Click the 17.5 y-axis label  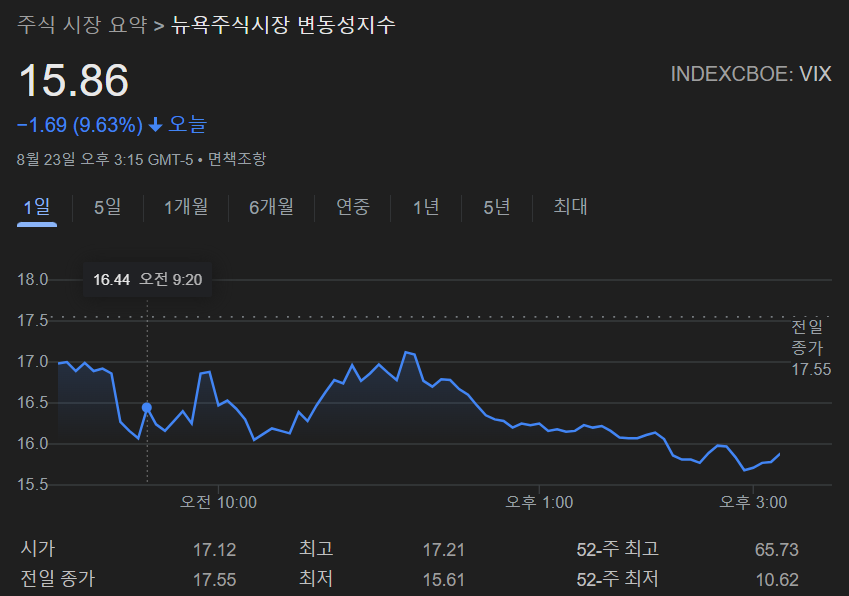point(32,320)
